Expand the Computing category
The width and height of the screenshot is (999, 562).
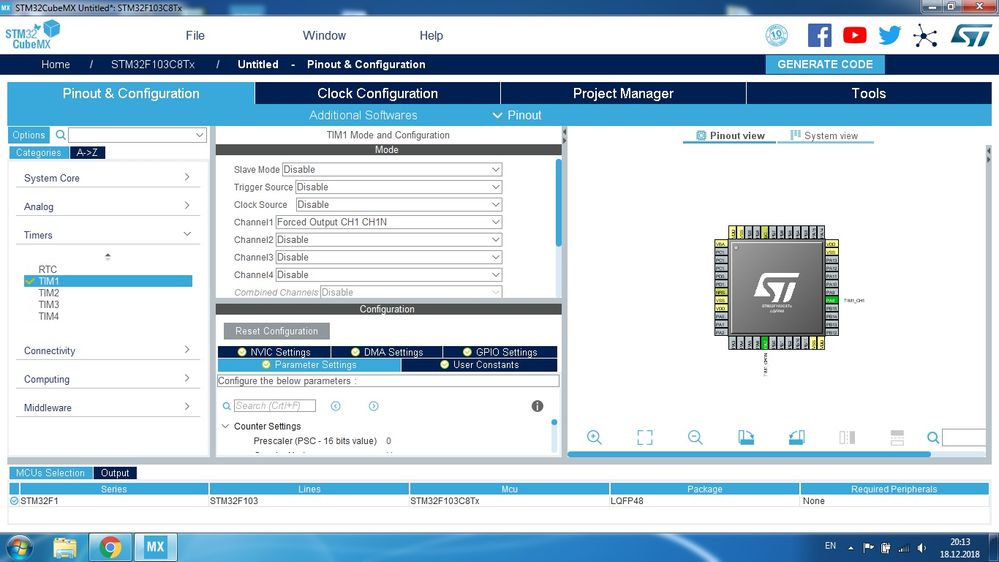point(107,379)
